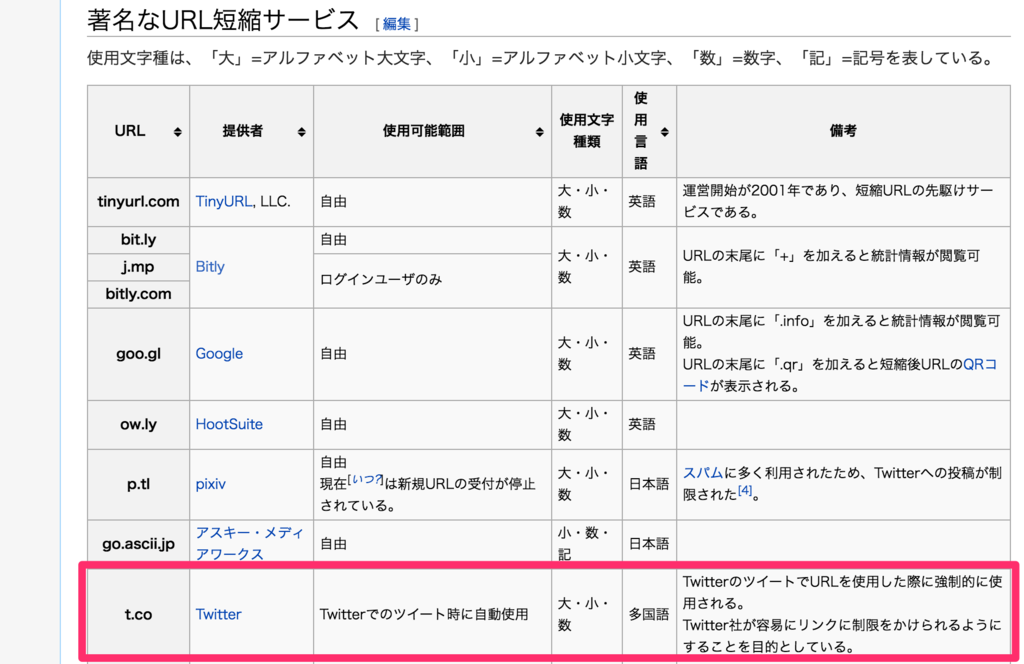Select the bit.ly cell
The width and height of the screenshot is (1024, 664).
point(138,240)
